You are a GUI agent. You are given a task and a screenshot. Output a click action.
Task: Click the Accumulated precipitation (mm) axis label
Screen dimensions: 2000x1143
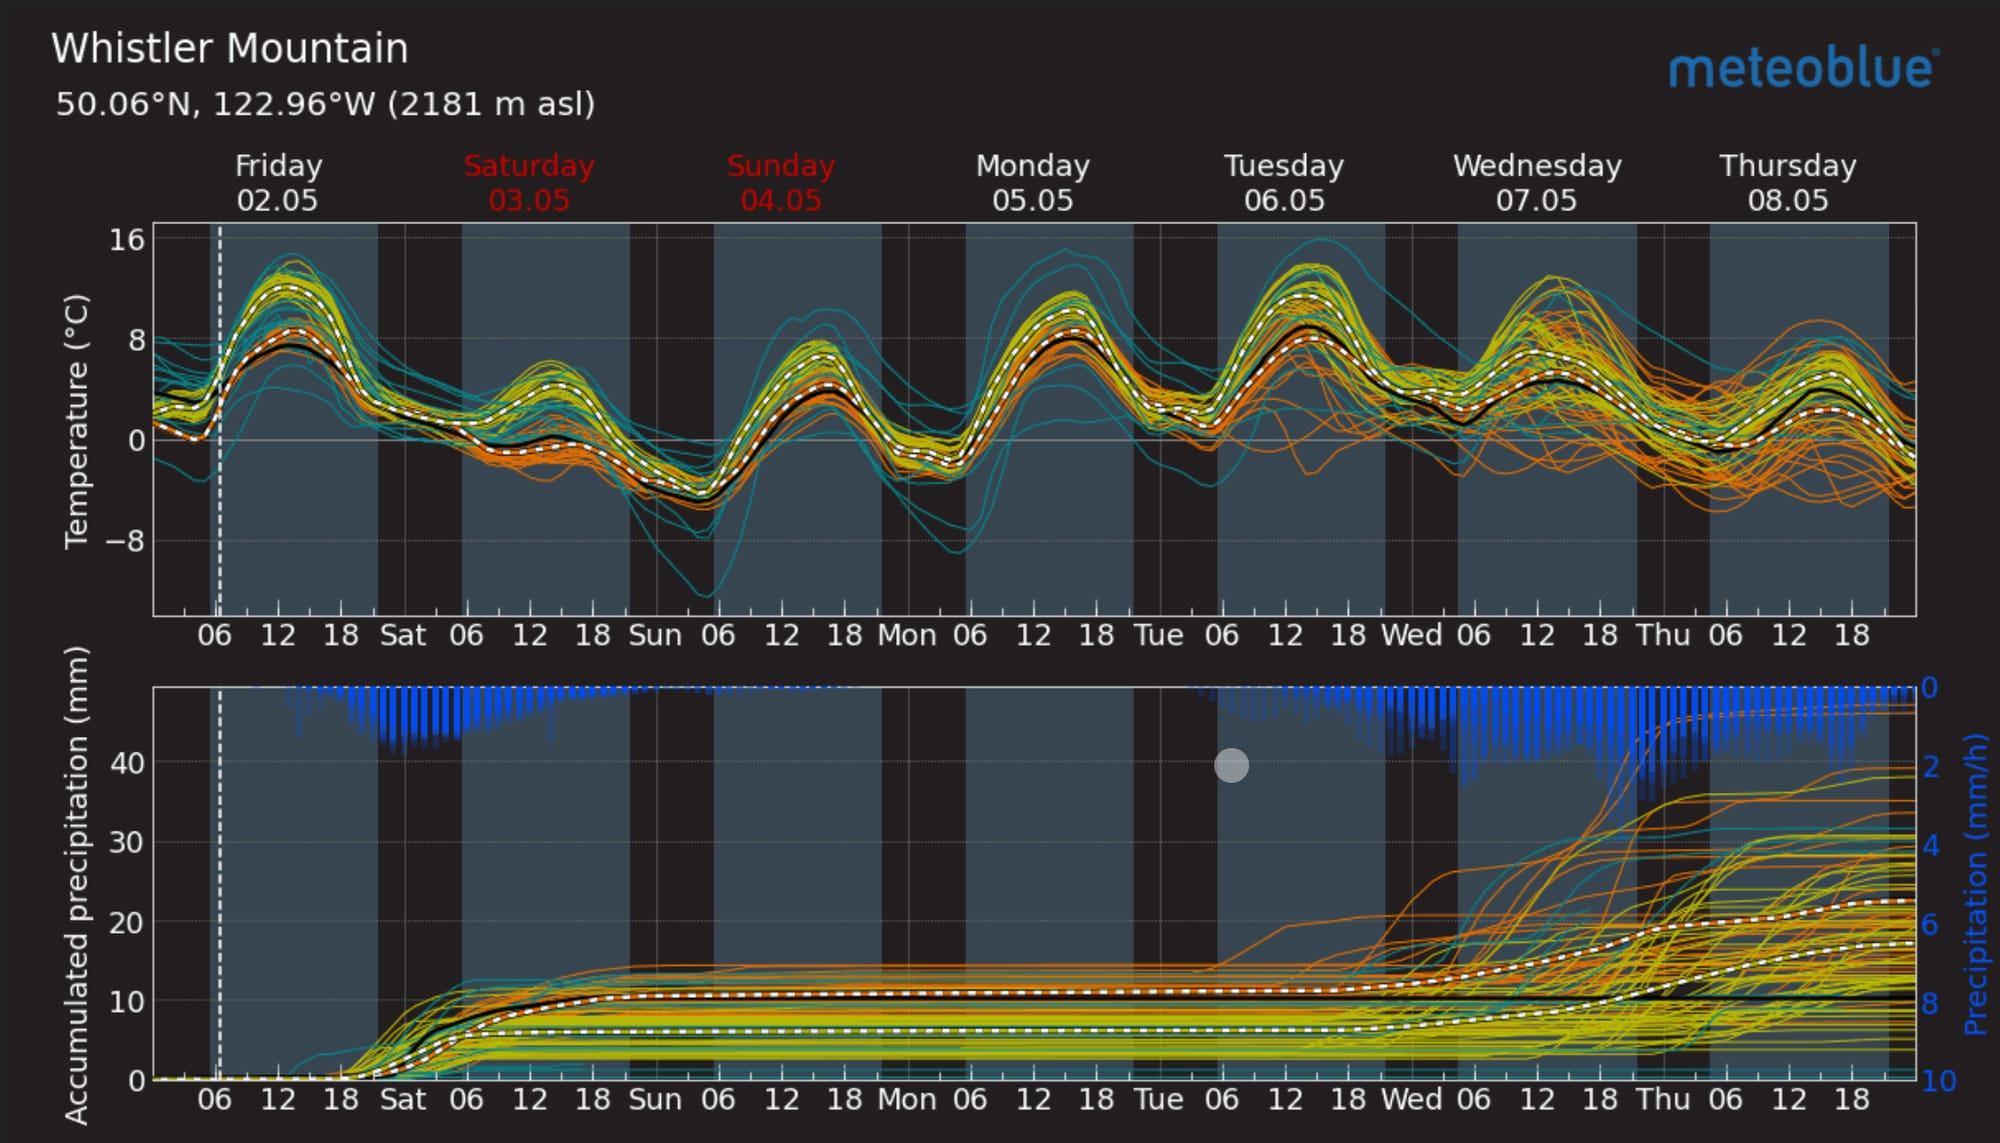pyautogui.click(x=77, y=885)
